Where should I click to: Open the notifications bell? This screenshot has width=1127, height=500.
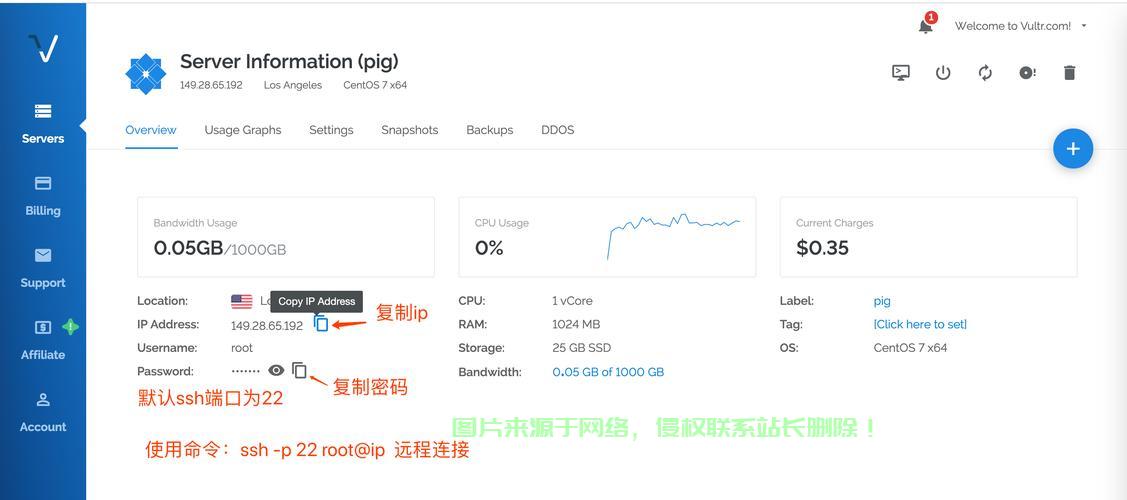pyautogui.click(x=926, y=25)
